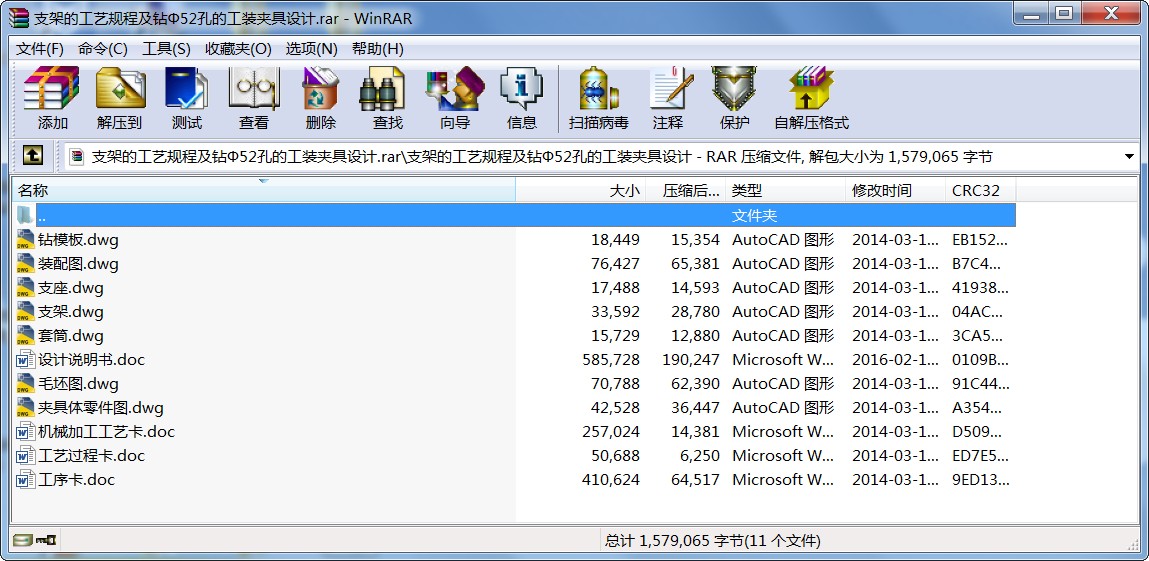
Task: Click the 扫描病毒 (Virus Scan) icon
Action: click(x=599, y=98)
